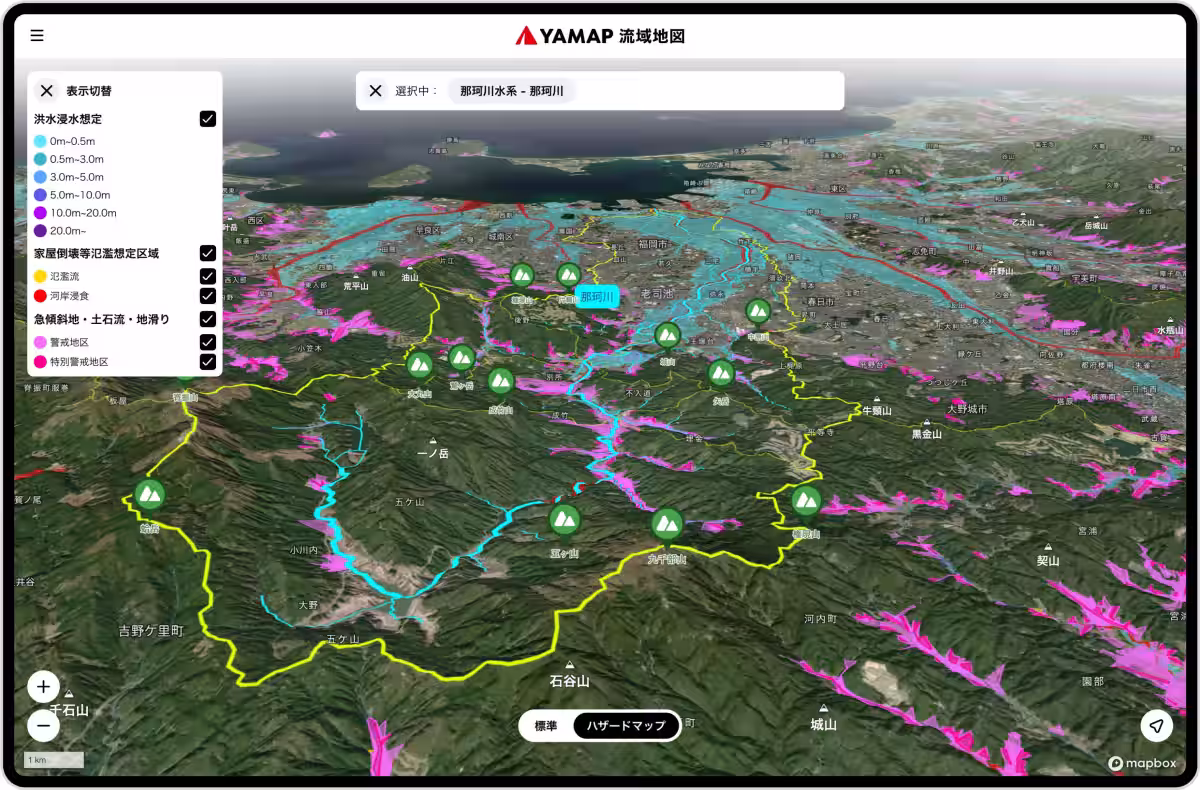Close the 表示切替 layer panel
1200x790 pixels.
[x=47, y=91]
